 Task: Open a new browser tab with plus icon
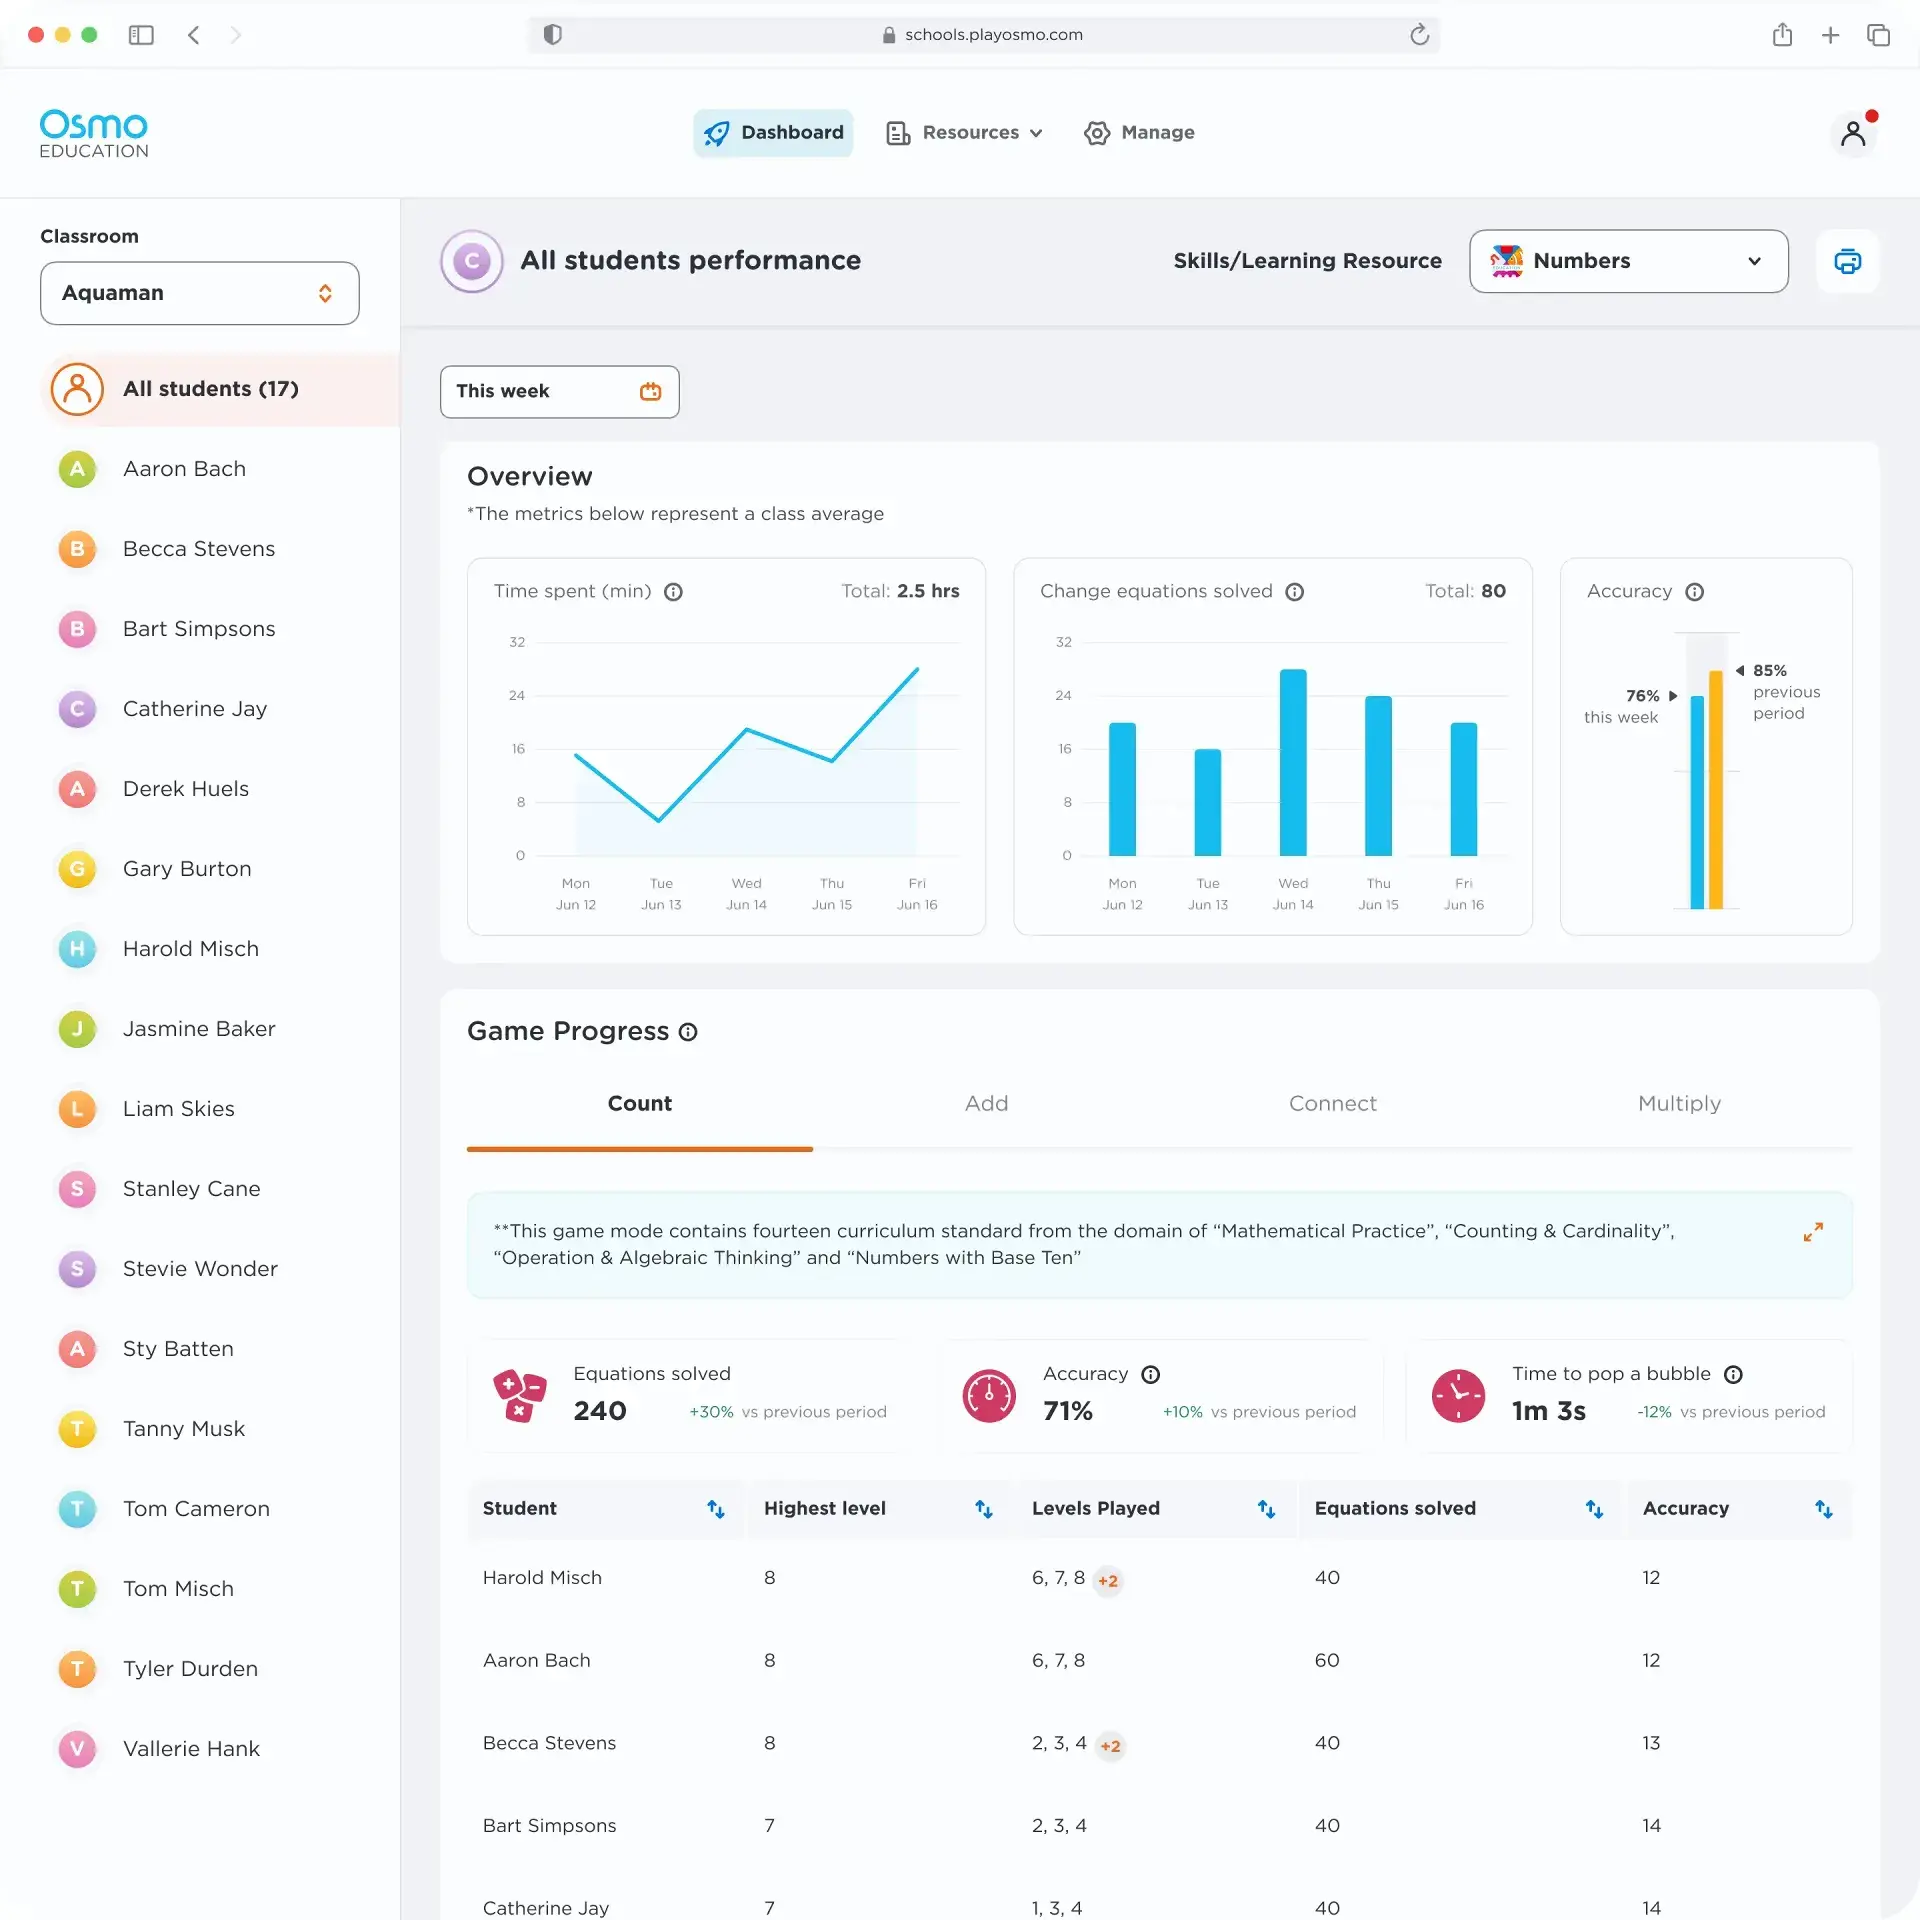[x=1830, y=35]
